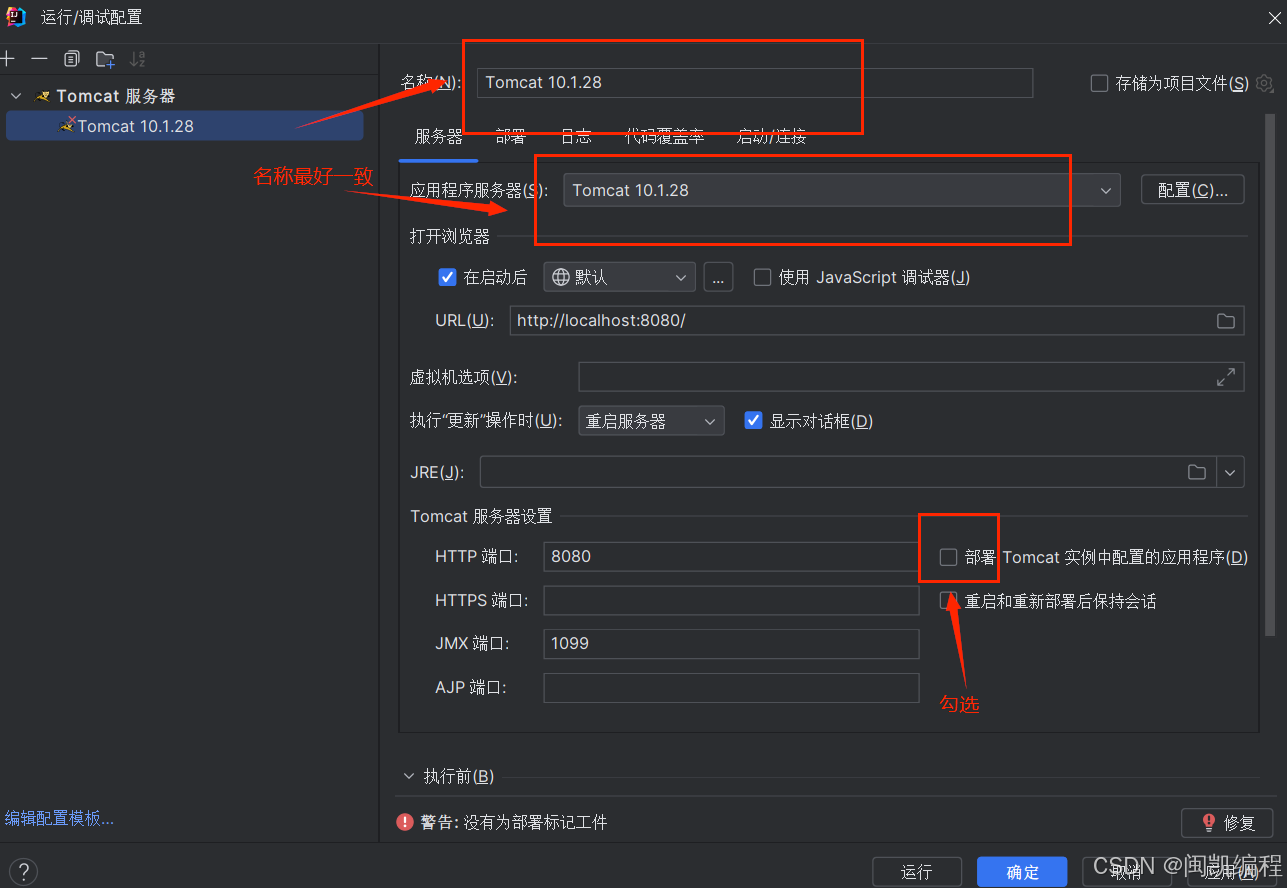
Task: Create a new configuration folder
Action: 105,59
